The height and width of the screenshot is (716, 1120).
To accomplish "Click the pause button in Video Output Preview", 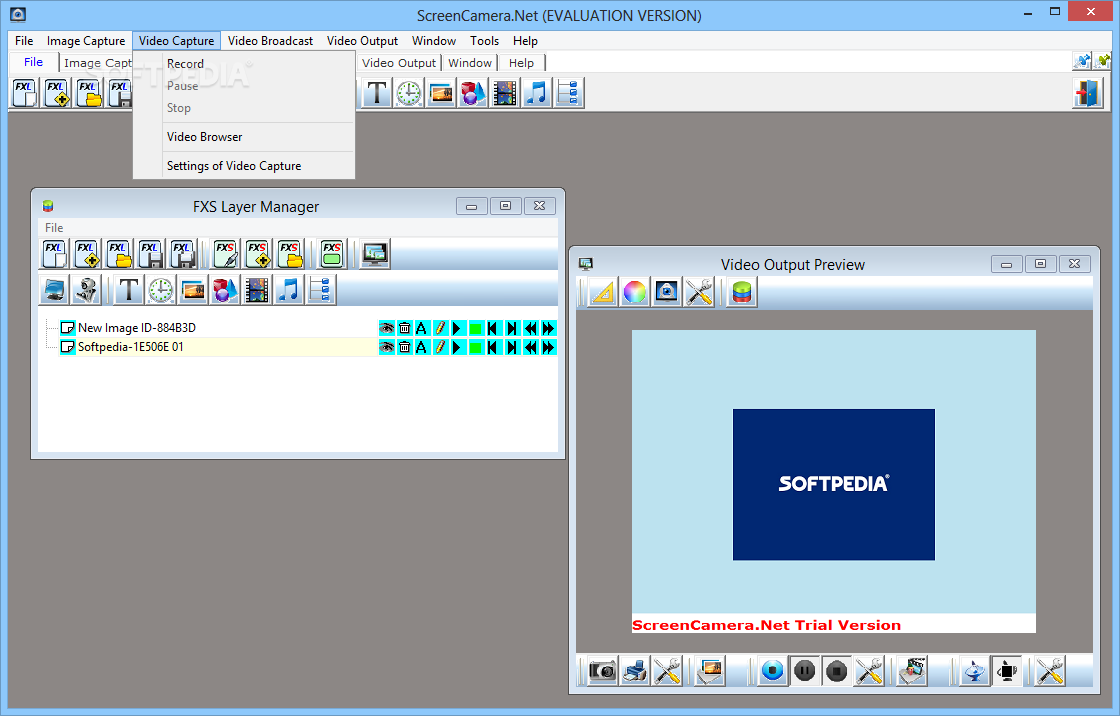I will [804, 671].
